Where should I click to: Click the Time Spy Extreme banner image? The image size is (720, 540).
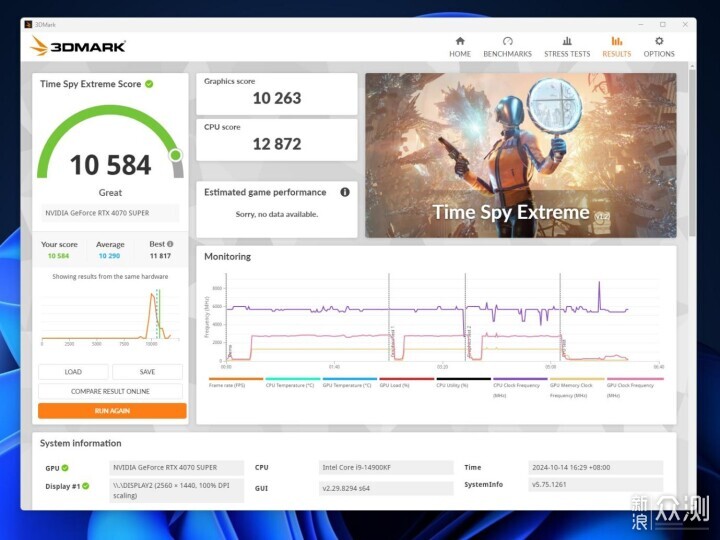tap(521, 155)
